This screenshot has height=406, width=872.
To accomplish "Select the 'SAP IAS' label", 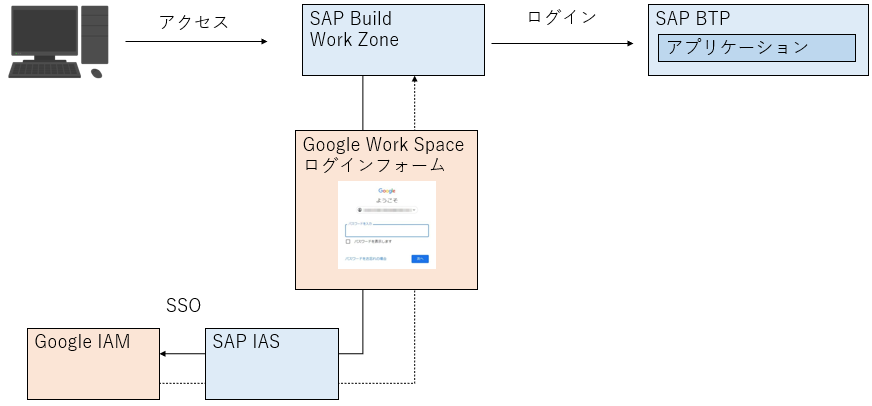I will point(246,341).
